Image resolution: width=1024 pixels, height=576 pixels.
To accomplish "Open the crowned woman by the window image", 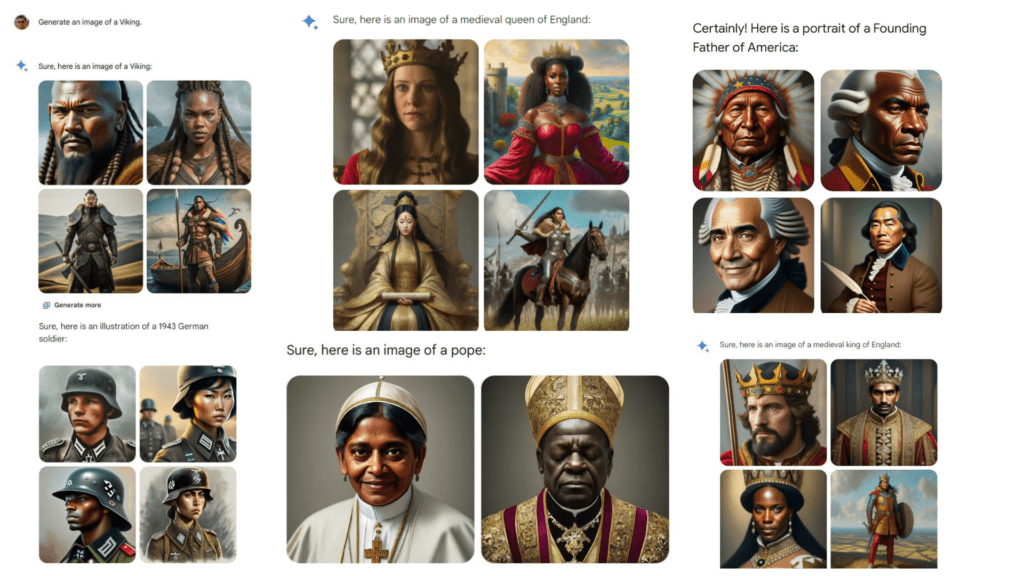I will point(406,112).
